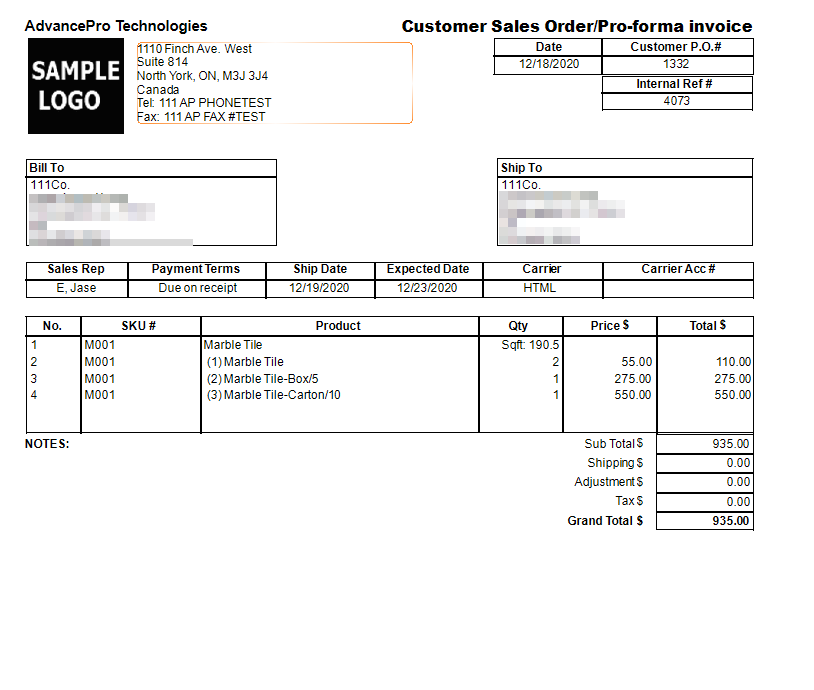Click the Customer P.O.# value 1332
This screenshot has height=690, width=814.
(677, 65)
